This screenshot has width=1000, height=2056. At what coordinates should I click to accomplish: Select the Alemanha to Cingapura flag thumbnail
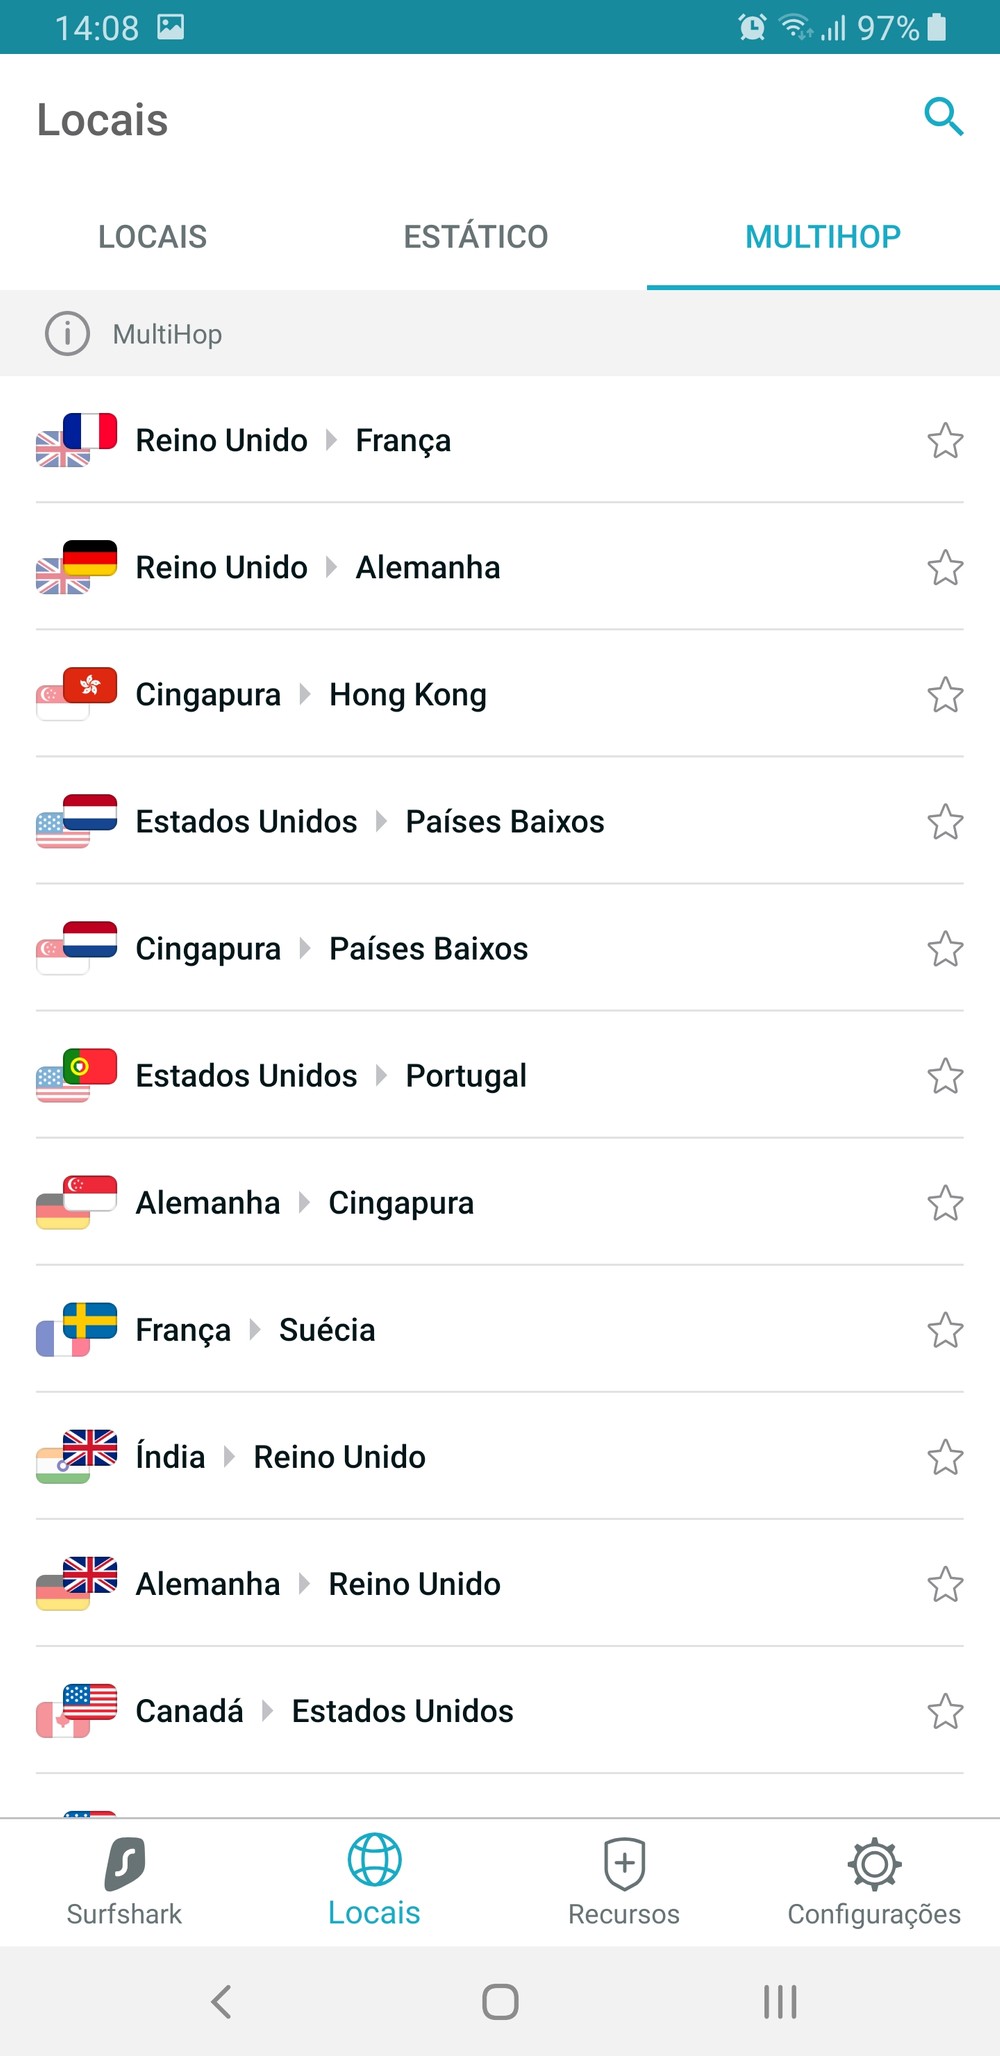pyautogui.click(x=76, y=1202)
